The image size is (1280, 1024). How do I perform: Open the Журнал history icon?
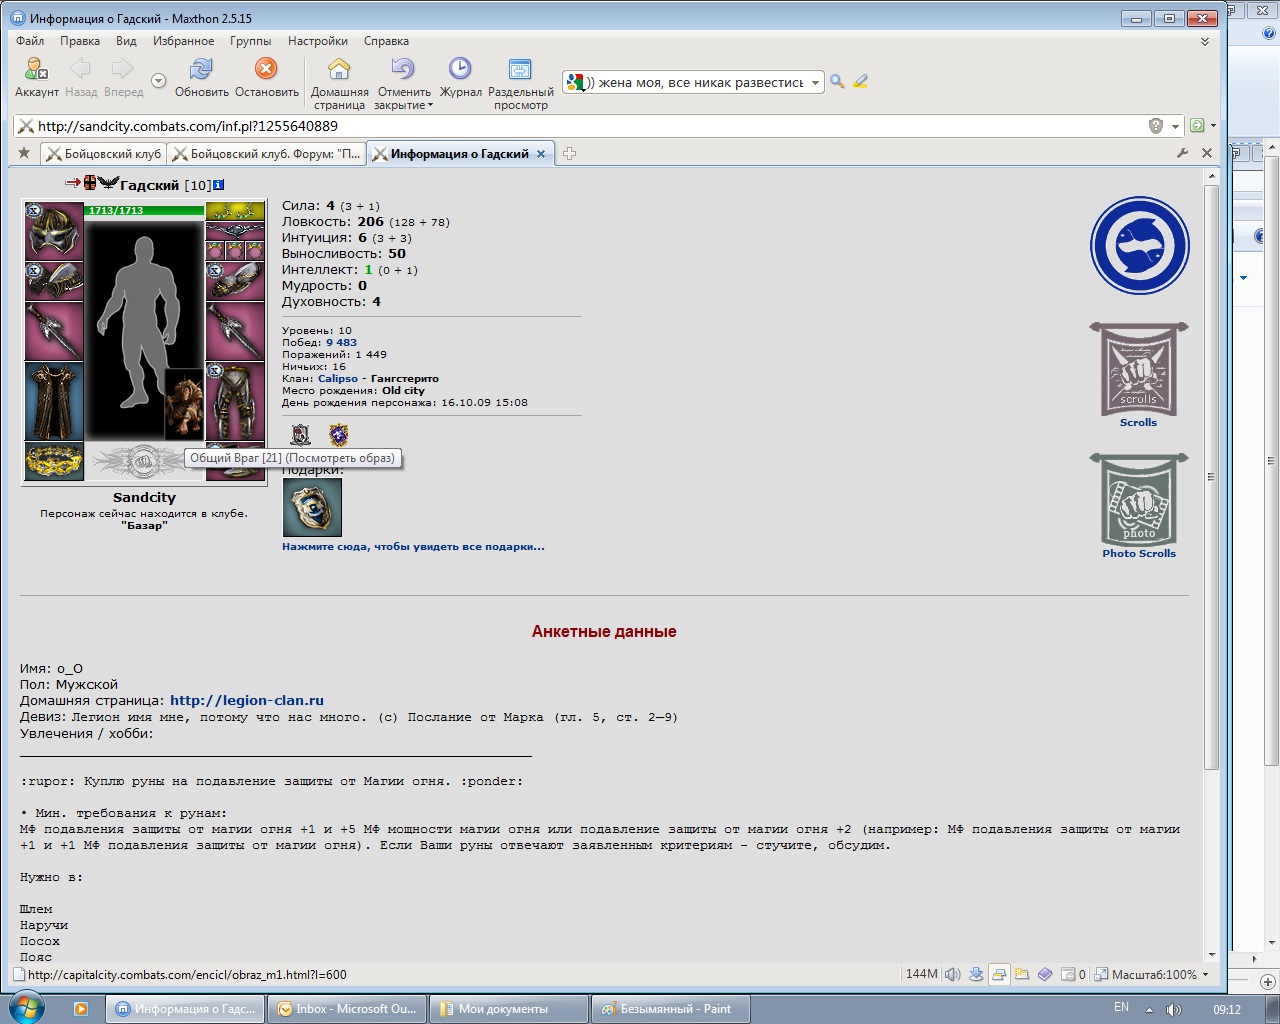(x=460, y=68)
